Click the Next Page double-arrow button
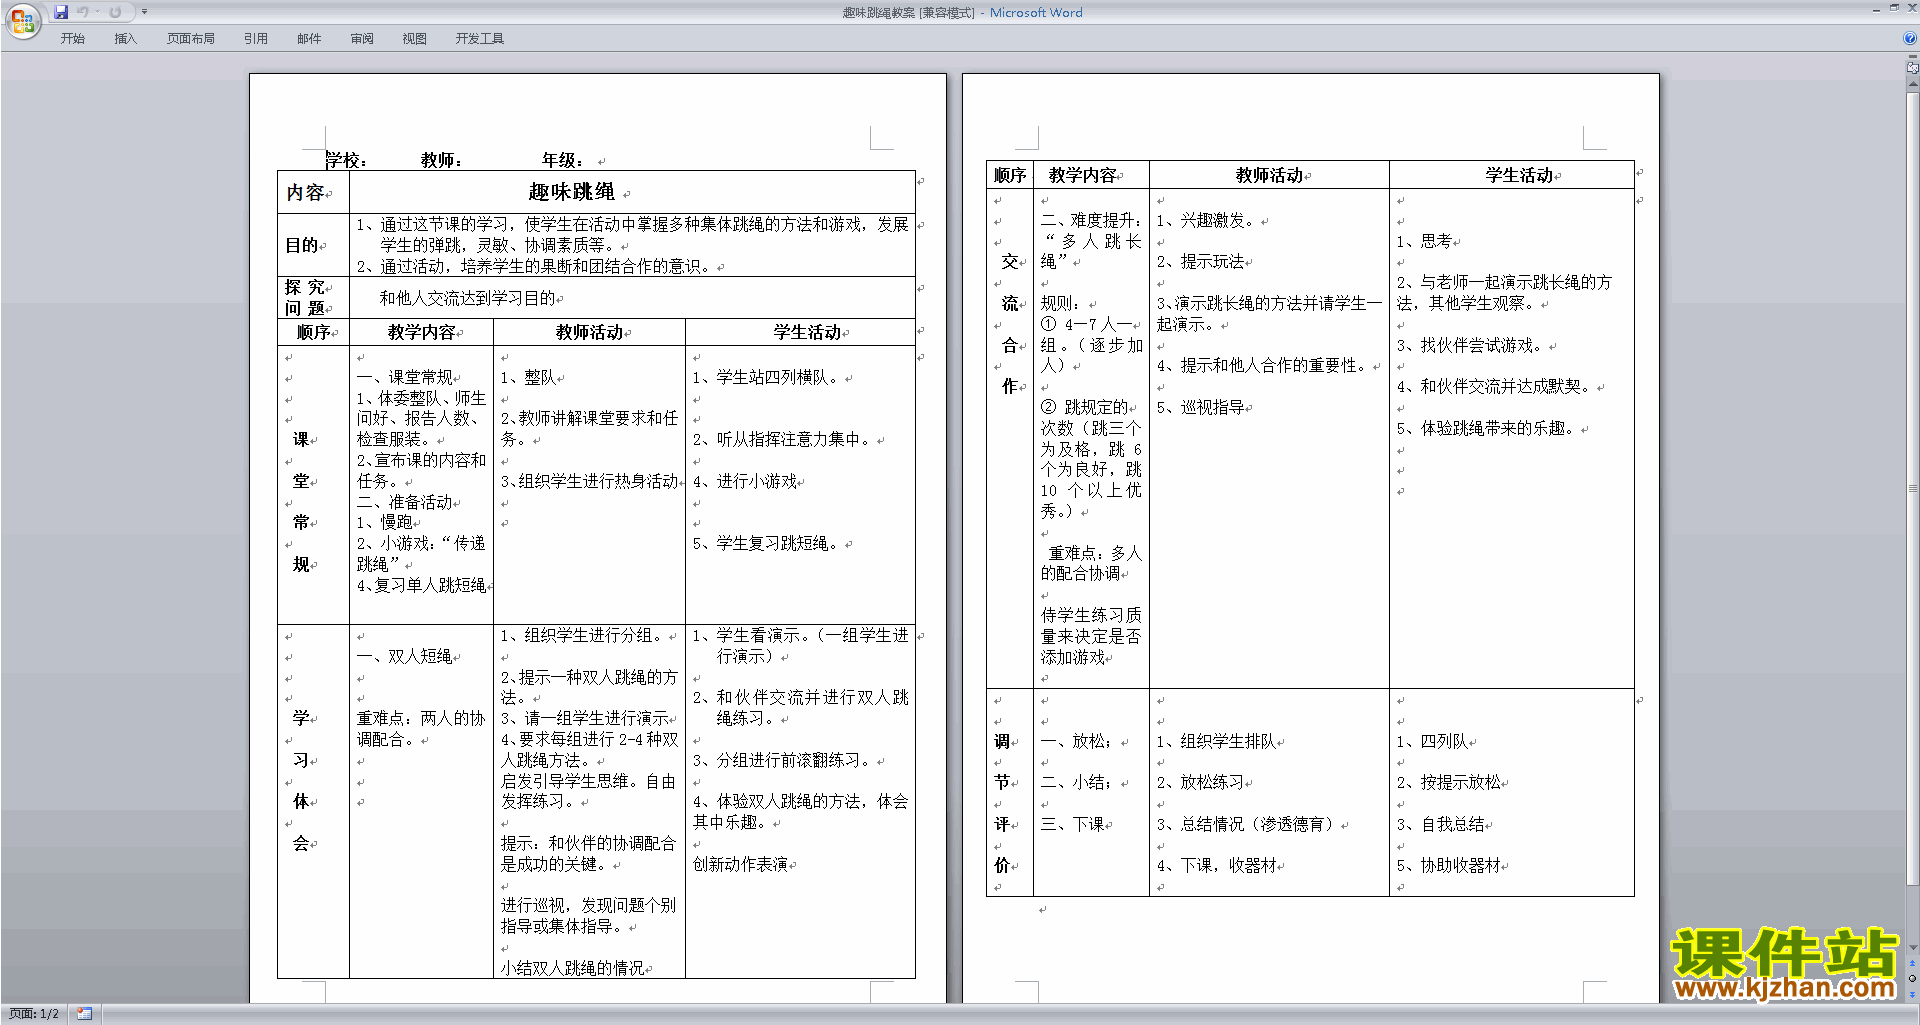Screen dimensions: 1920x1025 [1913, 994]
